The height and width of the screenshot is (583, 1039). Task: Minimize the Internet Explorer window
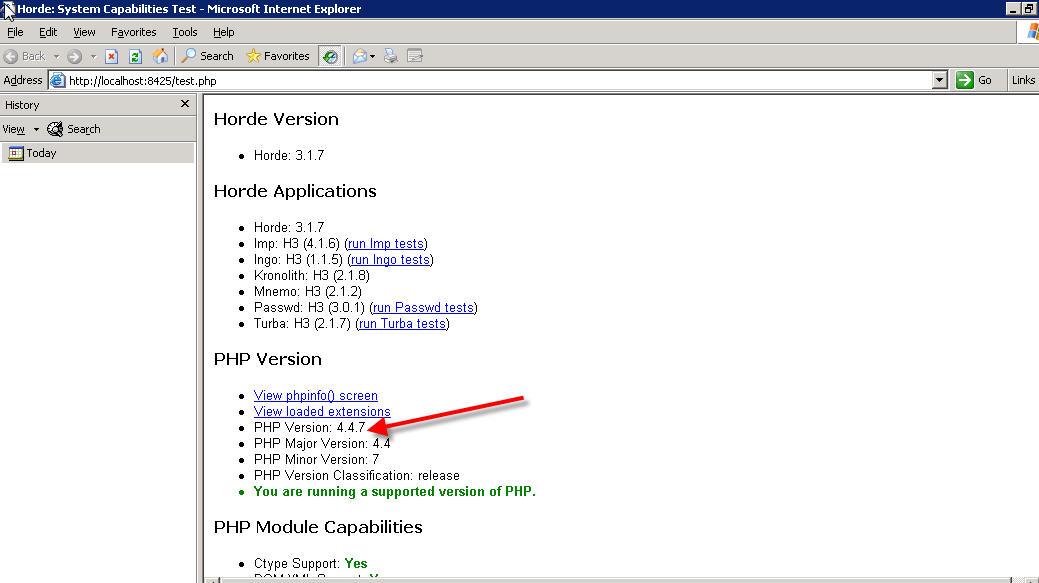tap(1012, 9)
